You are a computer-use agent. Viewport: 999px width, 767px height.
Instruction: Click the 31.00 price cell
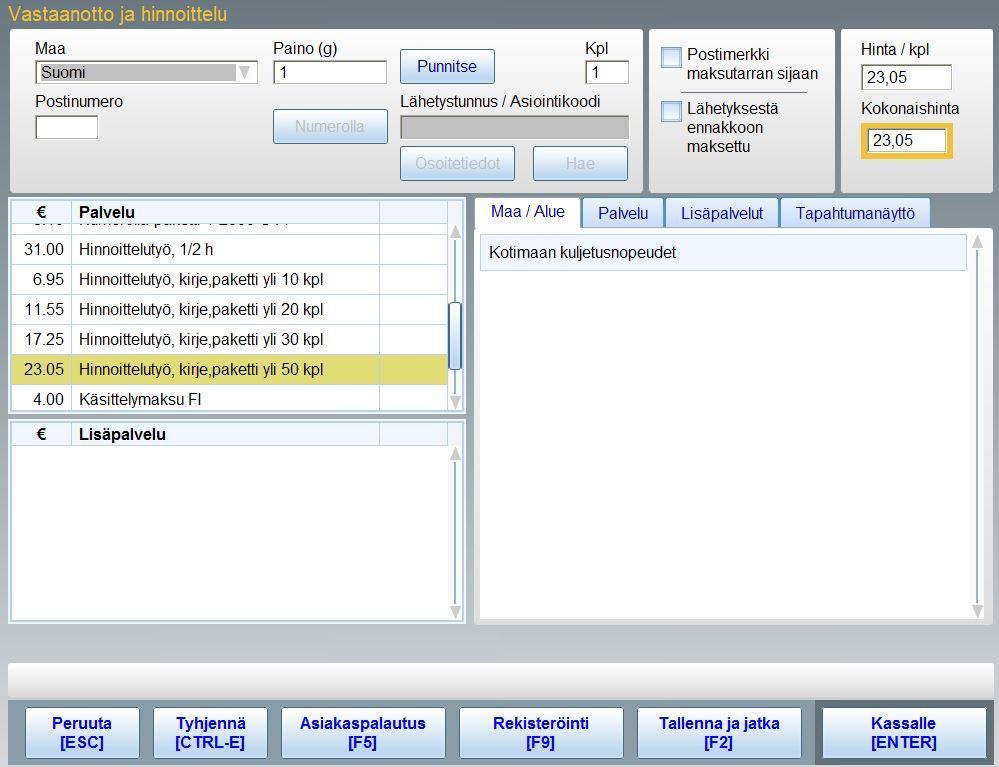click(44, 250)
